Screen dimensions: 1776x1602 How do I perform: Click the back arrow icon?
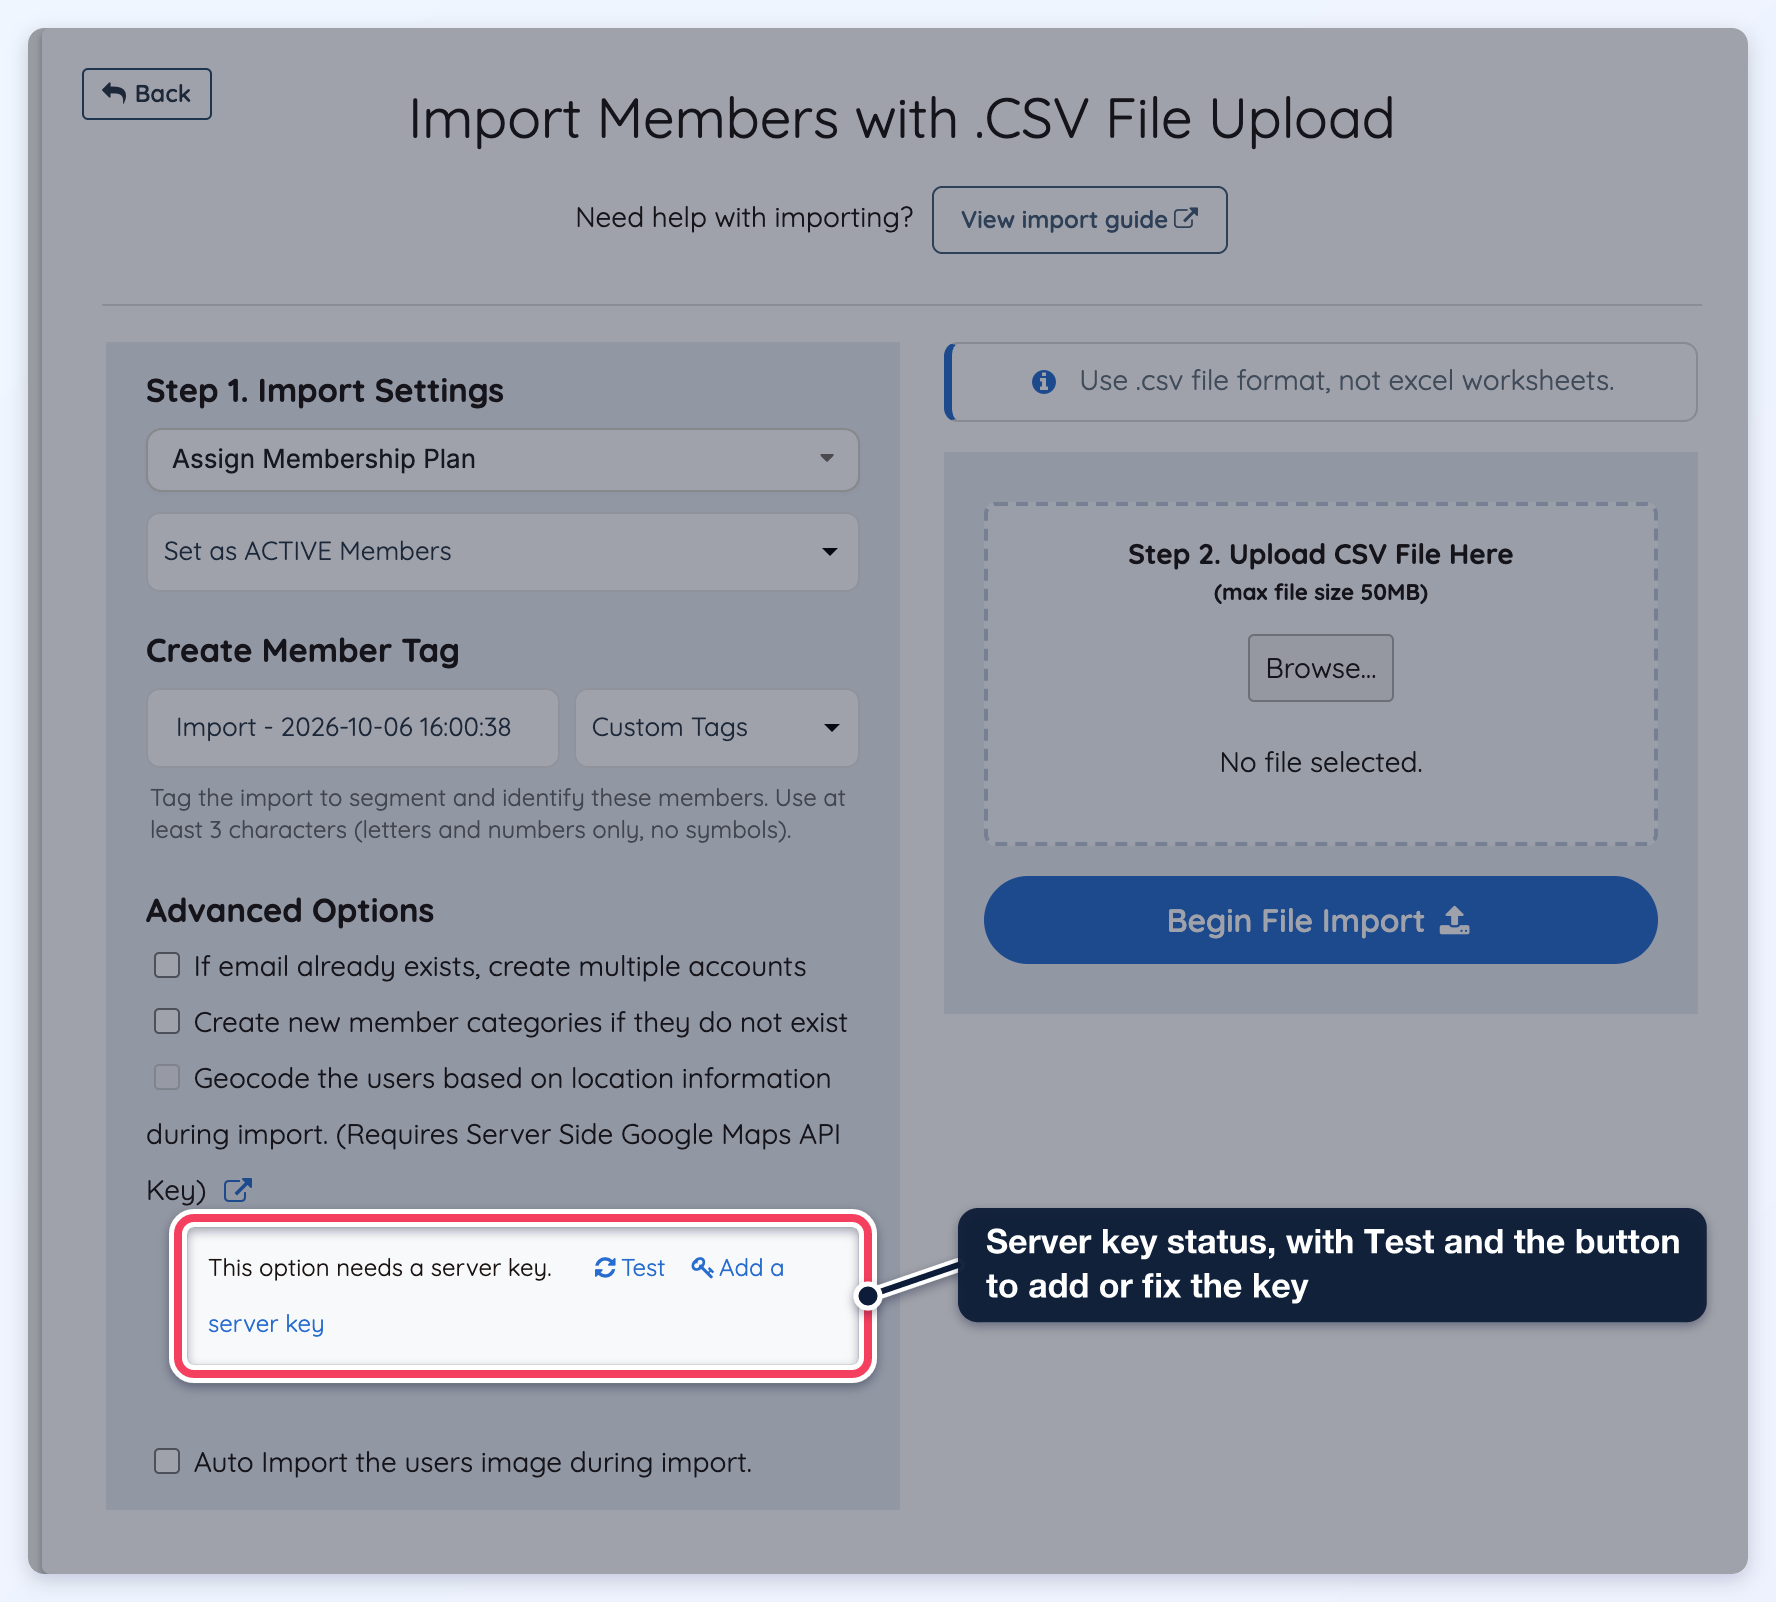(115, 93)
